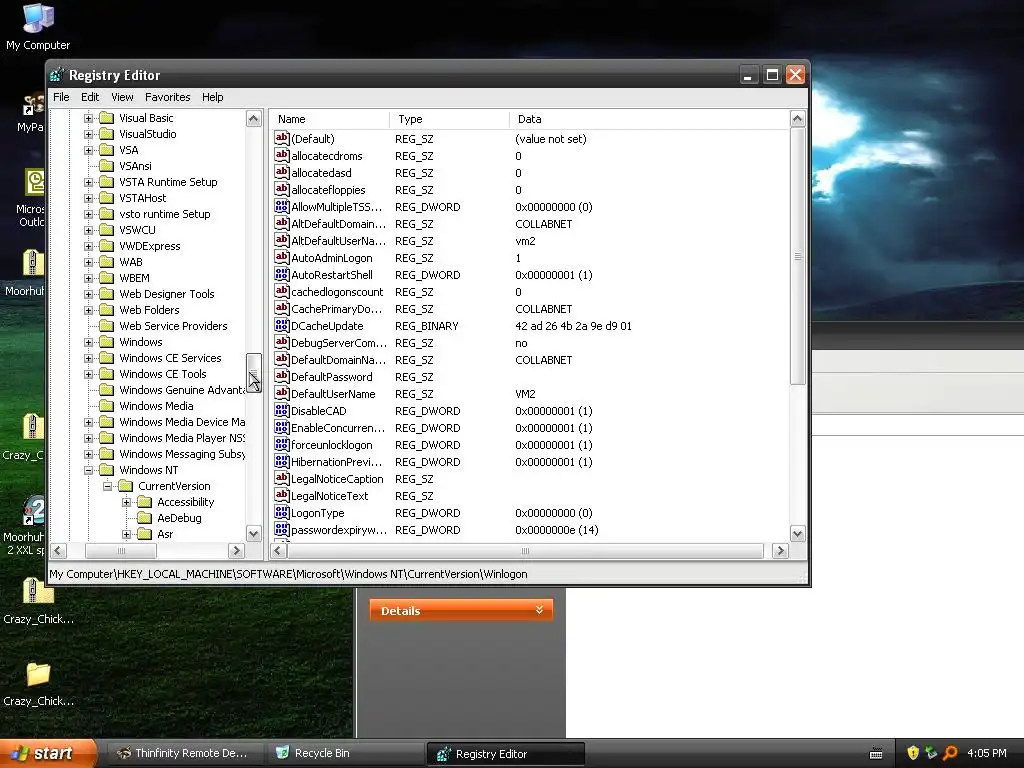Sort values by the Name column header
The width and height of the screenshot is (1024, 768).
(x=329, y=119)
